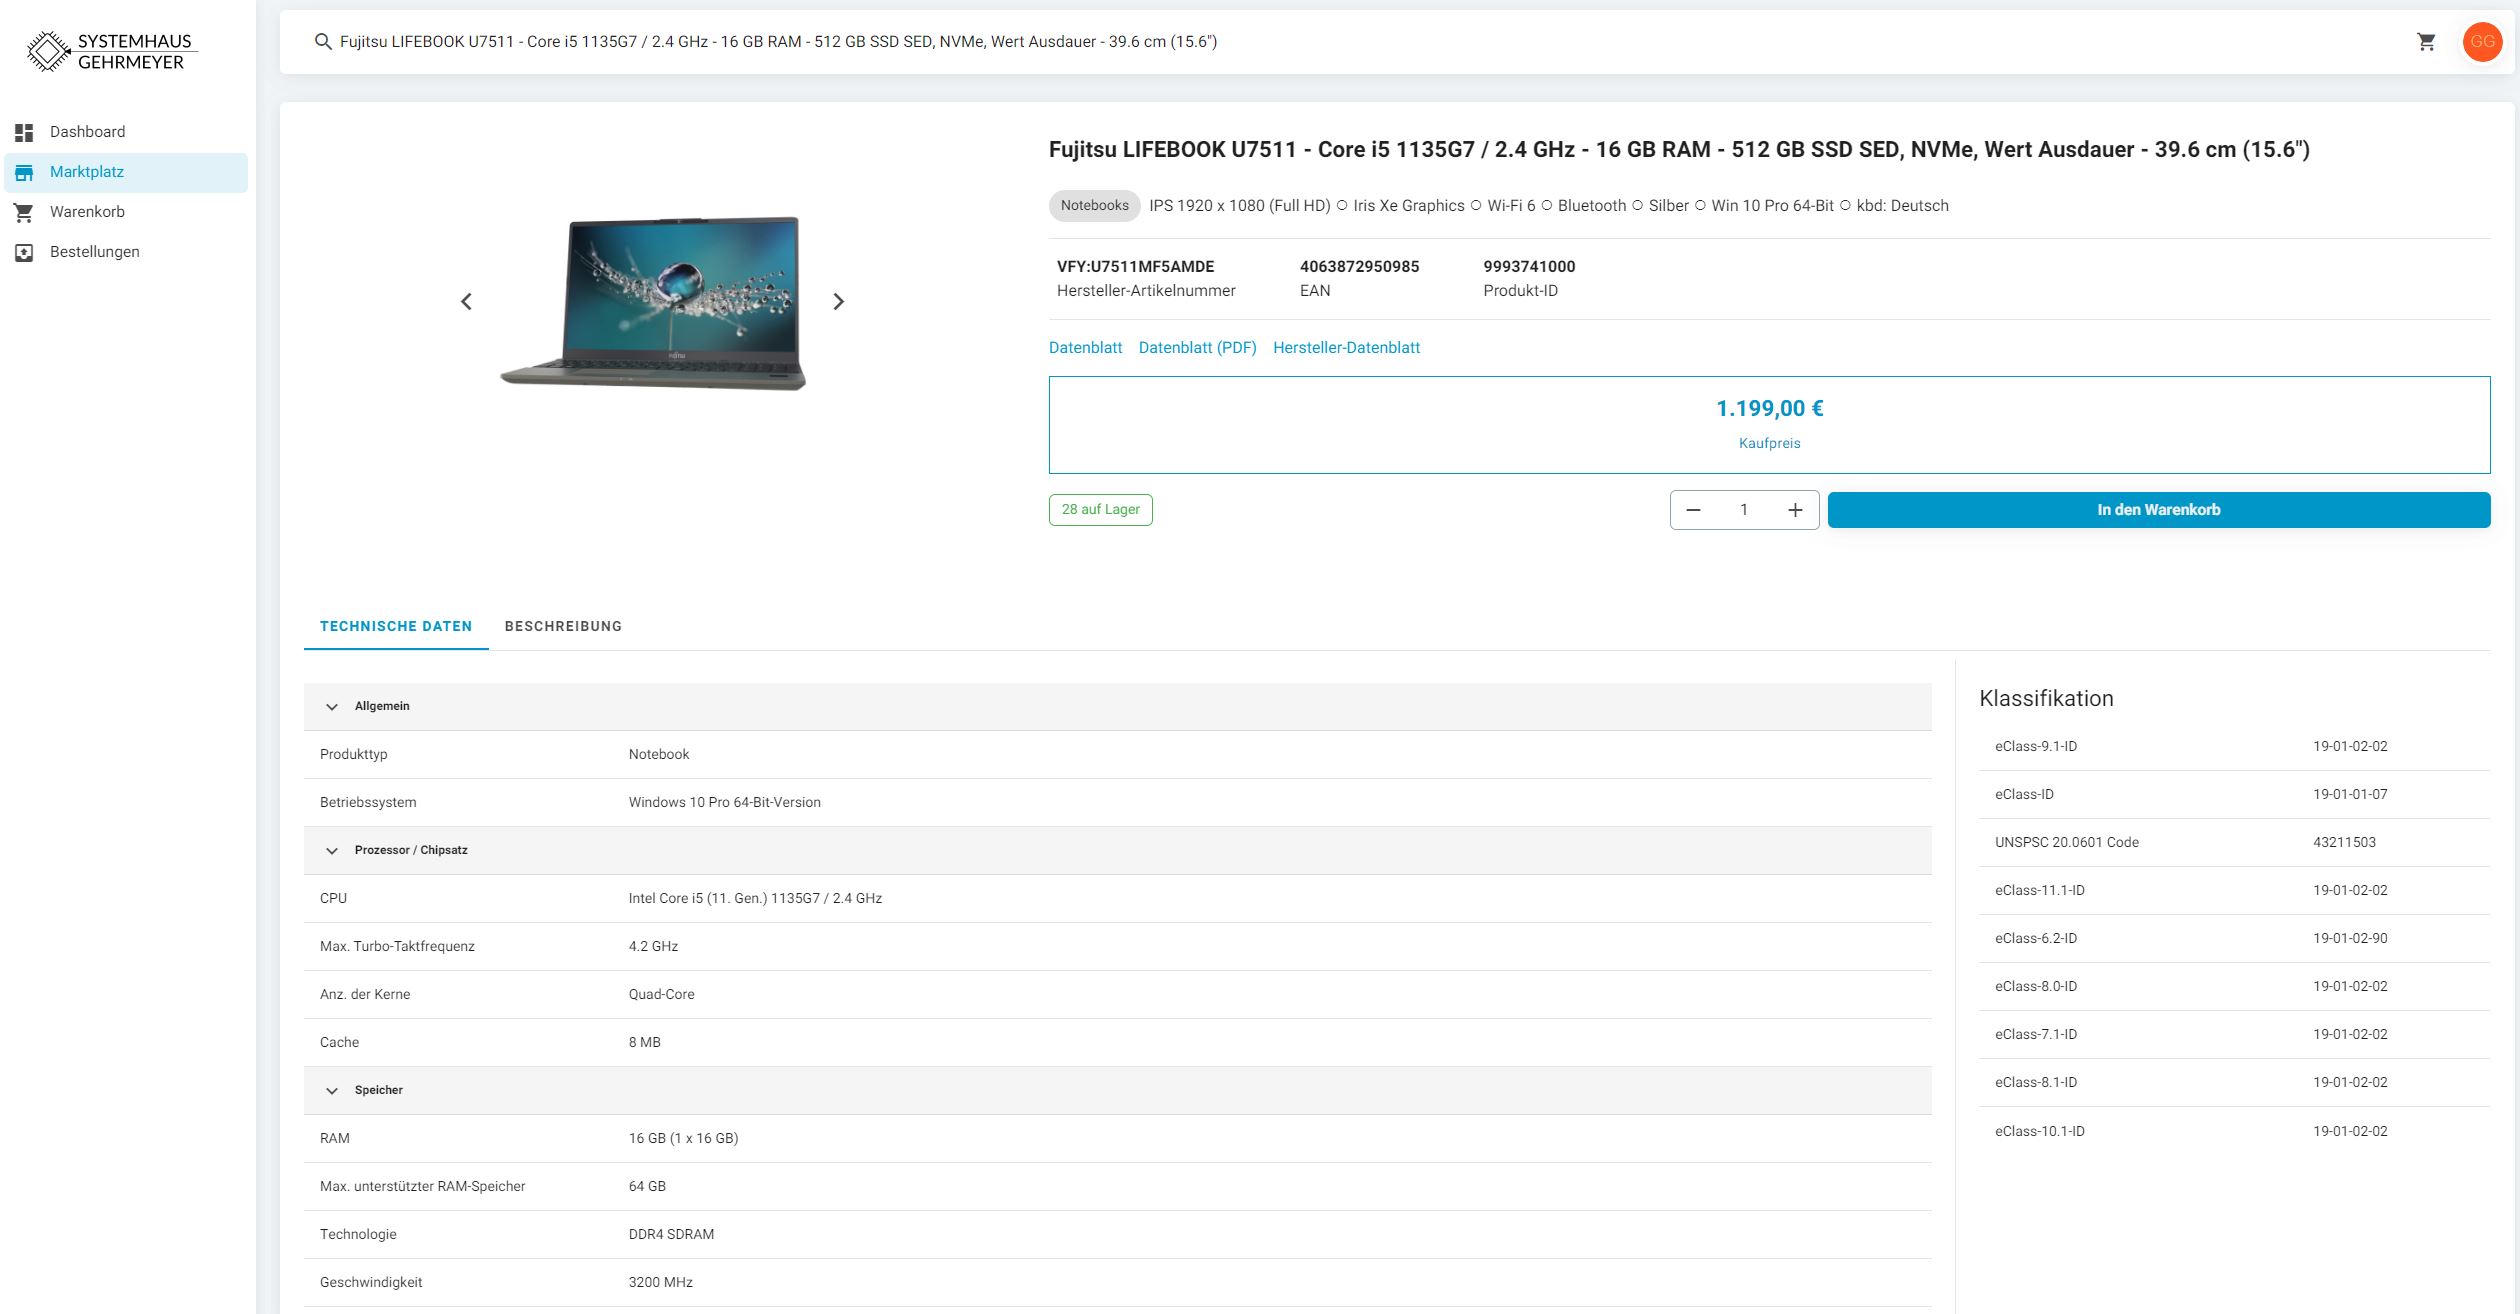Click the 64 GB max RAM value
This screenshot has height=1314, width=2520.
647,1187
